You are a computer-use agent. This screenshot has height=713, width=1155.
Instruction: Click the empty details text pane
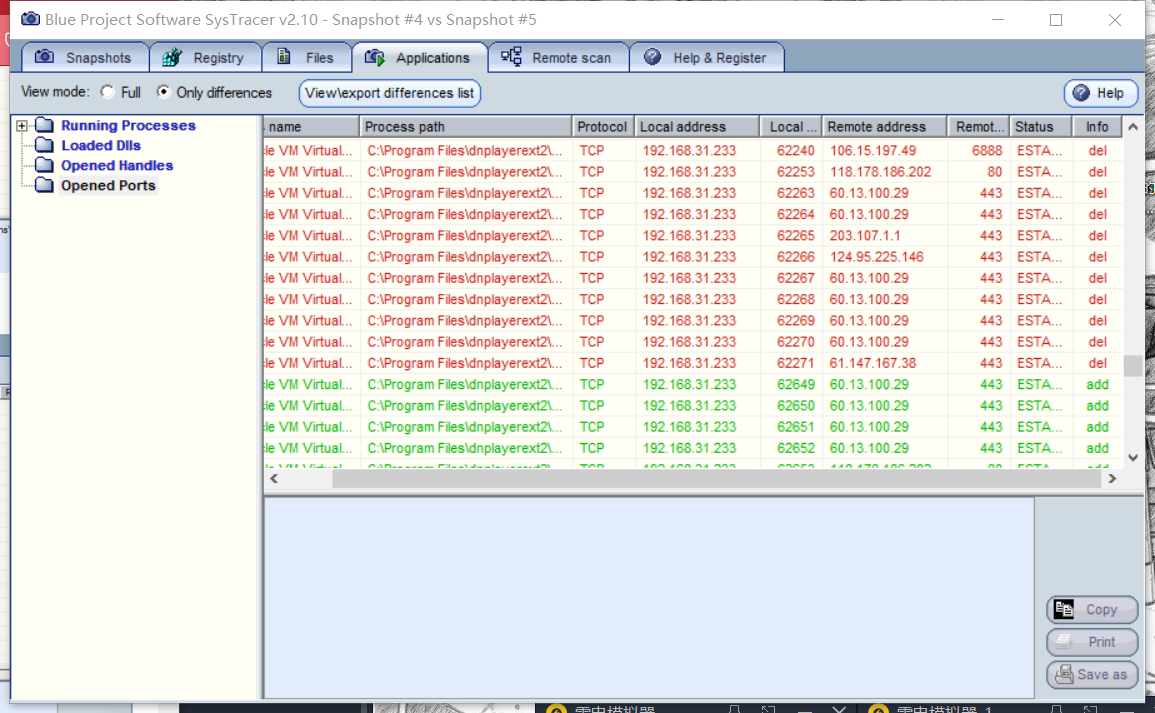[649, 597]
